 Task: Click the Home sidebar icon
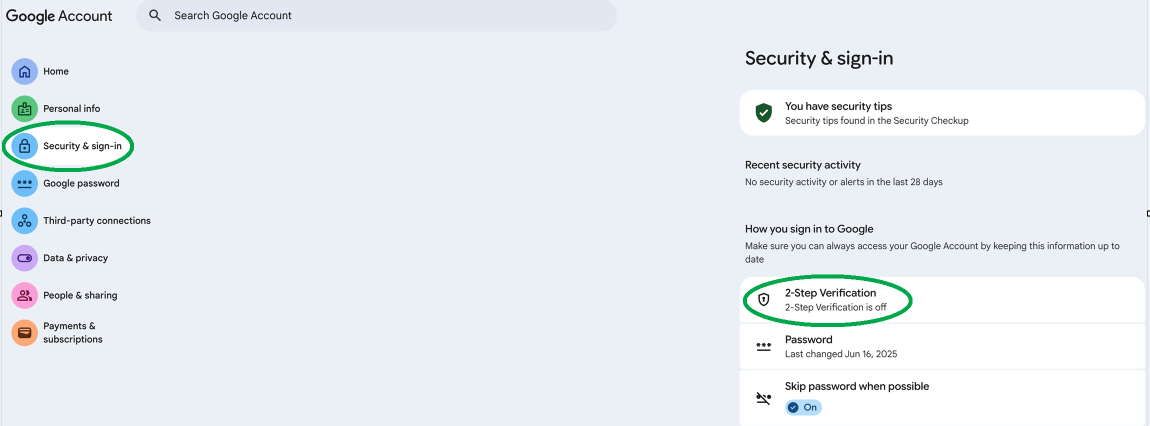[x=25, y=71]
